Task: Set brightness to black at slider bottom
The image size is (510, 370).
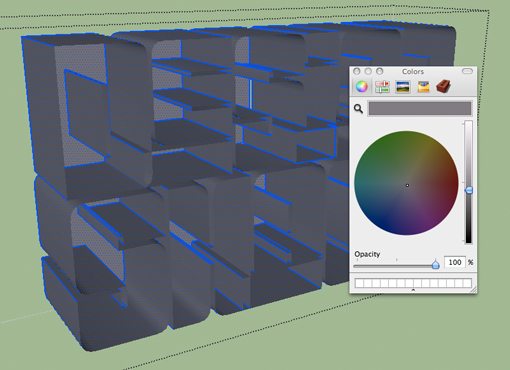Action: pyautogui.click(x=469, y=241)
